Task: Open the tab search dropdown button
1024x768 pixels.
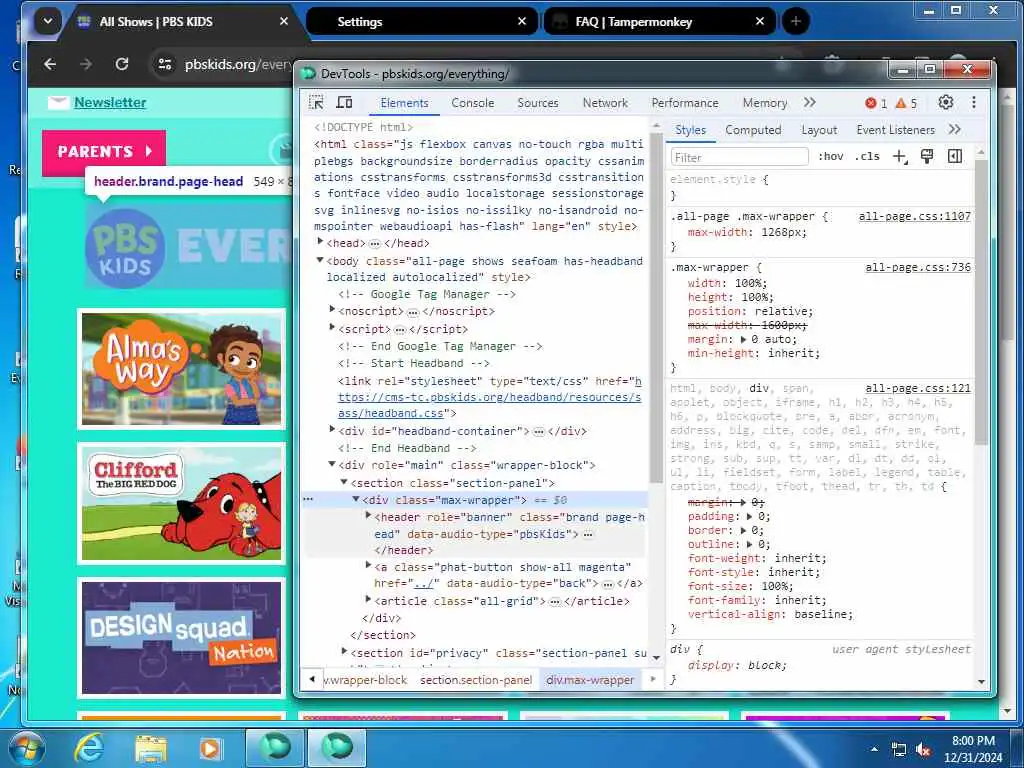Action: 48,22
